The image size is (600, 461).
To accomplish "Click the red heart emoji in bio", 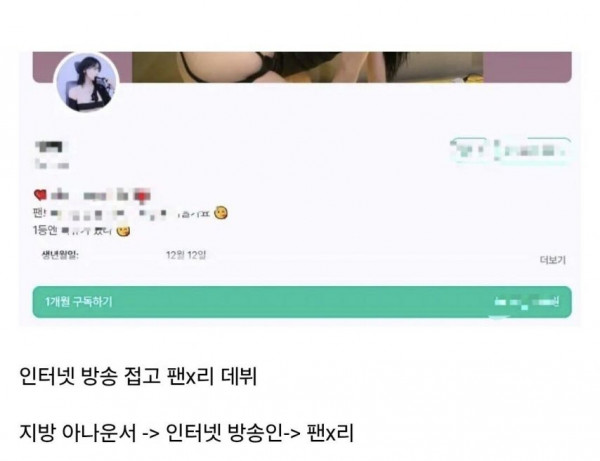I will pos(40,195).
